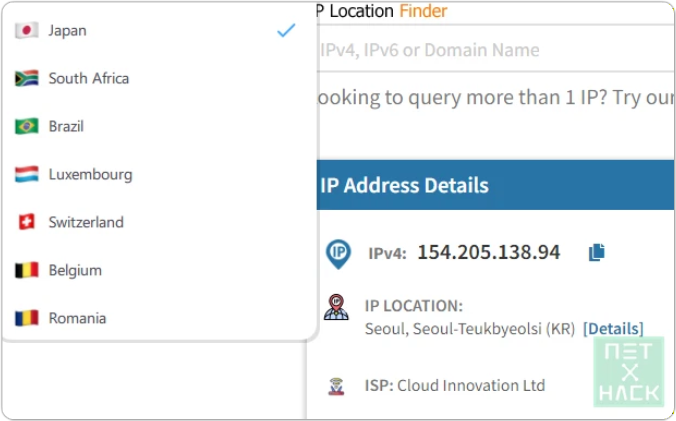Click the Belgium flag icon

click(27, 271)
